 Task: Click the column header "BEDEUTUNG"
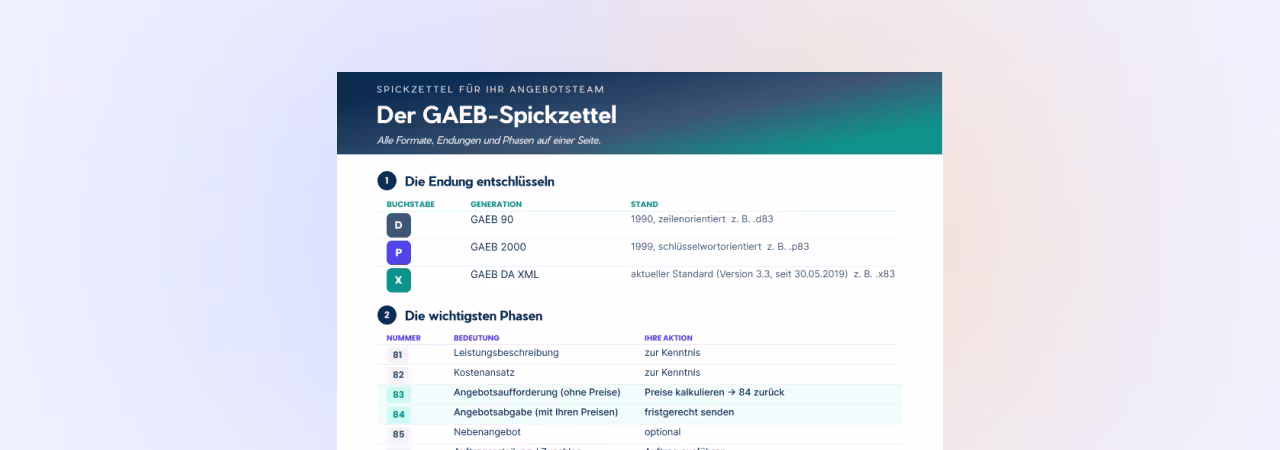476,338
